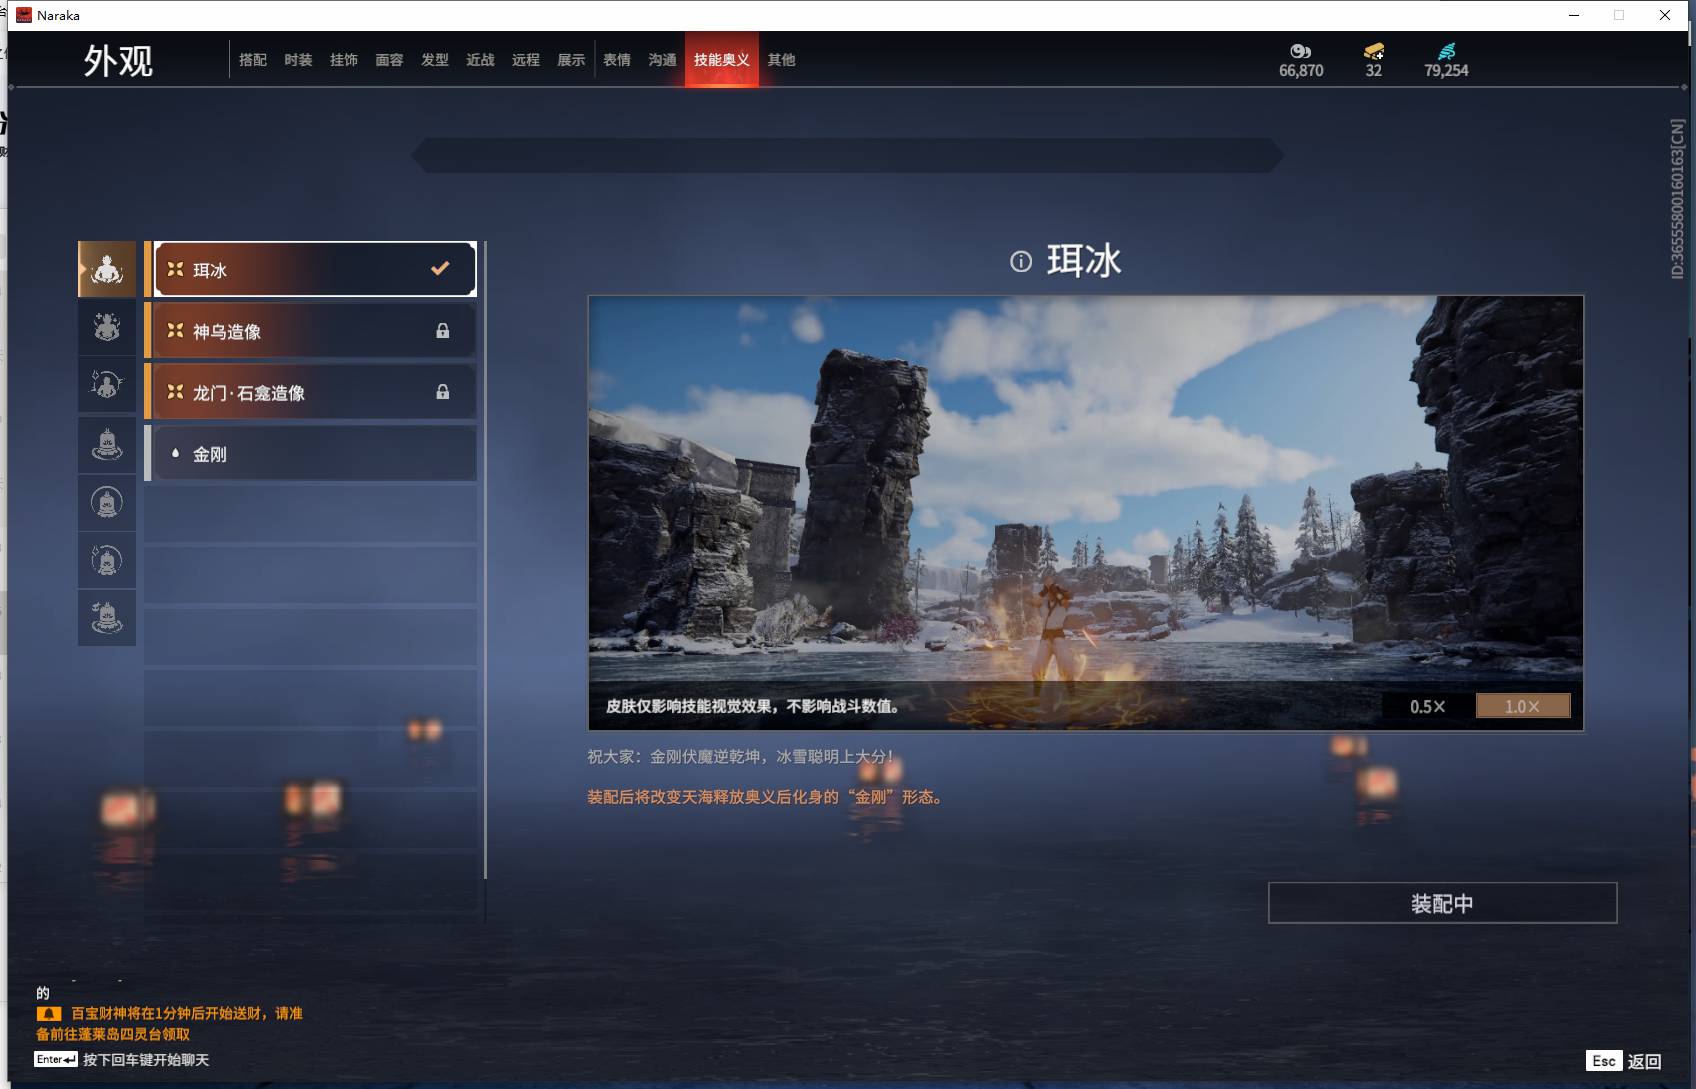Click the 装配中 equip button

point(1442,903)
